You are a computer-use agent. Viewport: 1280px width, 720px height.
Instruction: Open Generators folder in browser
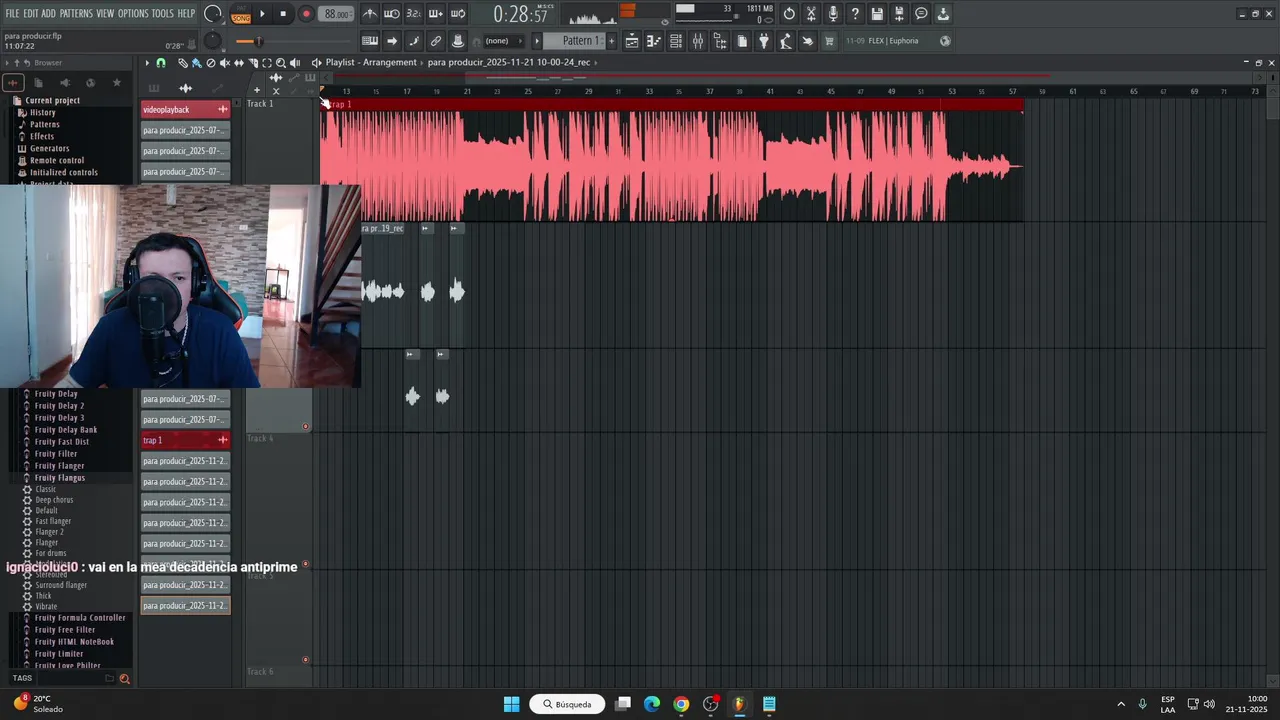[x=49, y=148]
